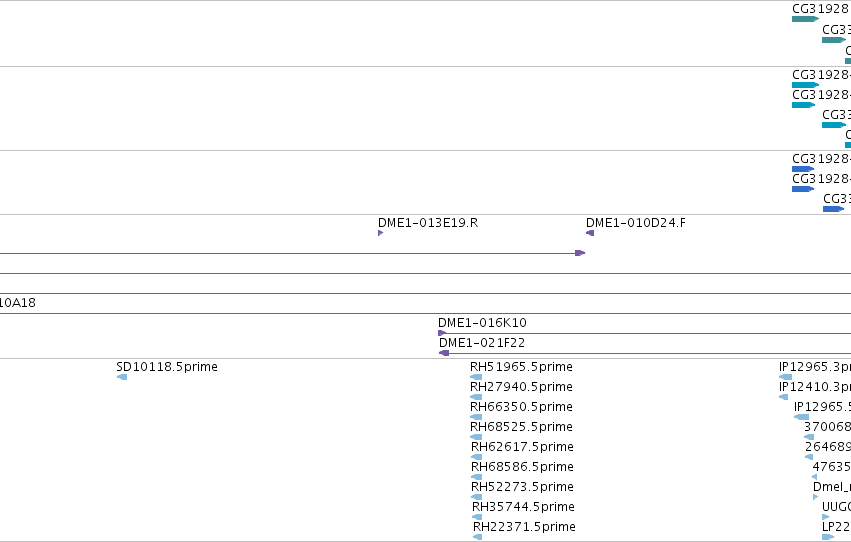Viewport: 851px width, 542px height.
Task: Select the long BAC line's end arrowhead
Action: [580, 253]
